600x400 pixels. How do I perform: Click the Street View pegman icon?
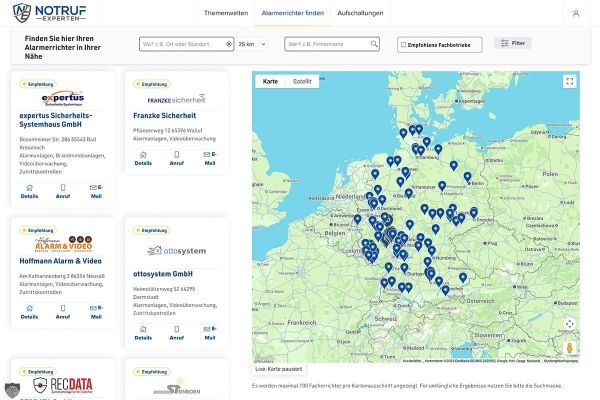(569, 346)
